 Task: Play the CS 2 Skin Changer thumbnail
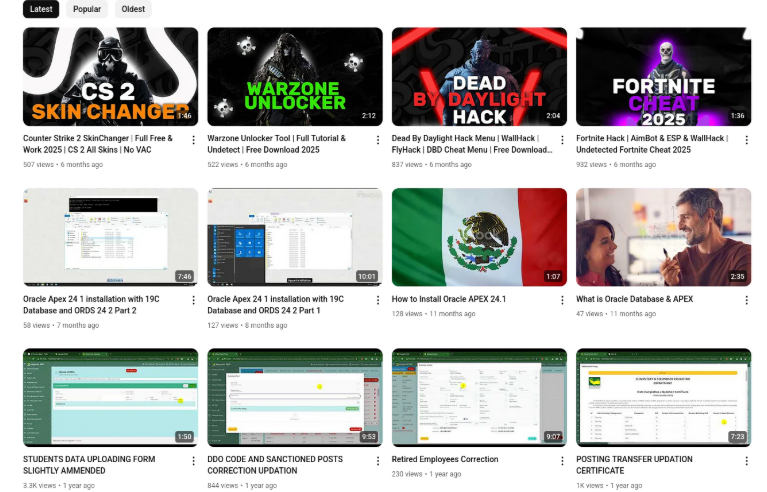tap(110, 76)
